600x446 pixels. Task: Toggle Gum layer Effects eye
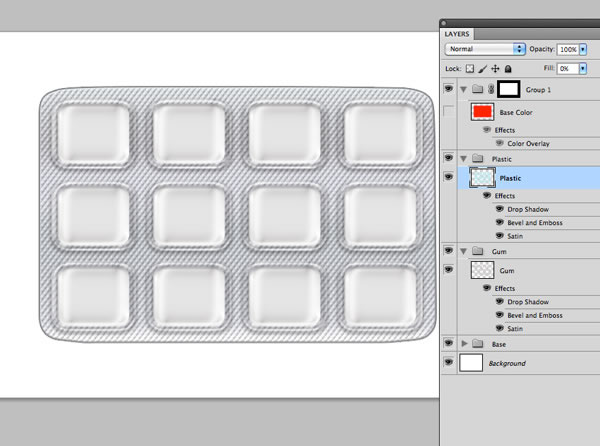point(487,288)
